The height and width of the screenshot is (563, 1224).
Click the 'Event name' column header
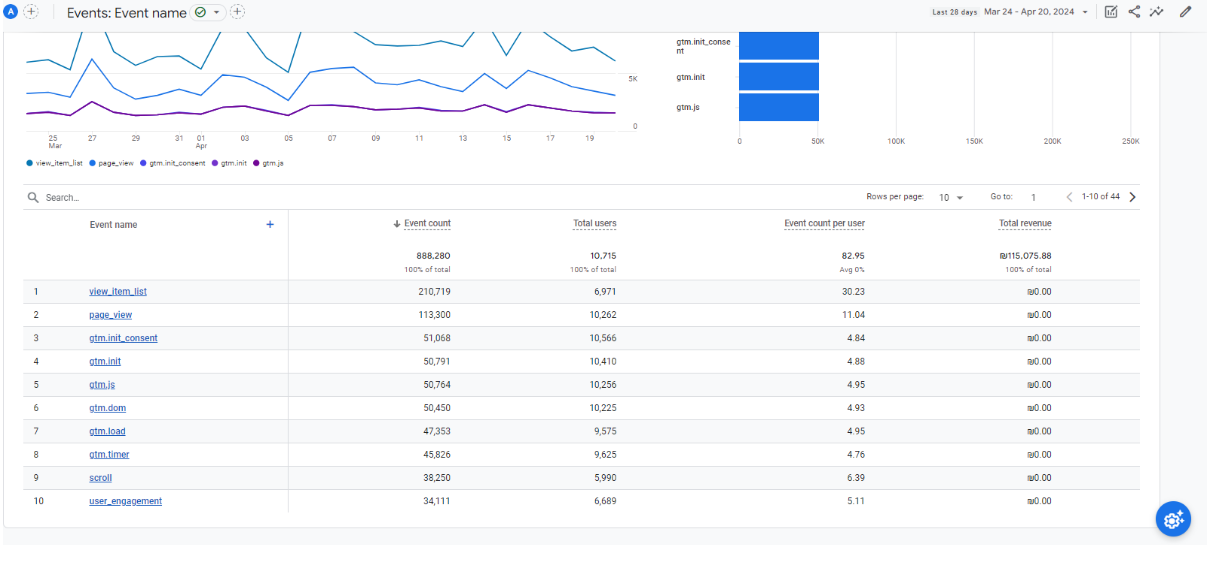[113, 225]
